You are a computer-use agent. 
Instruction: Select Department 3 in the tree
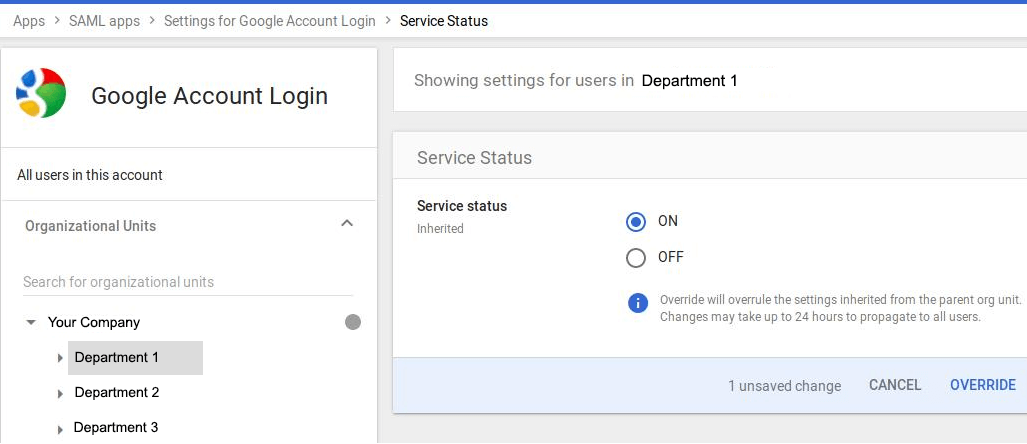(x=116, y=428)
